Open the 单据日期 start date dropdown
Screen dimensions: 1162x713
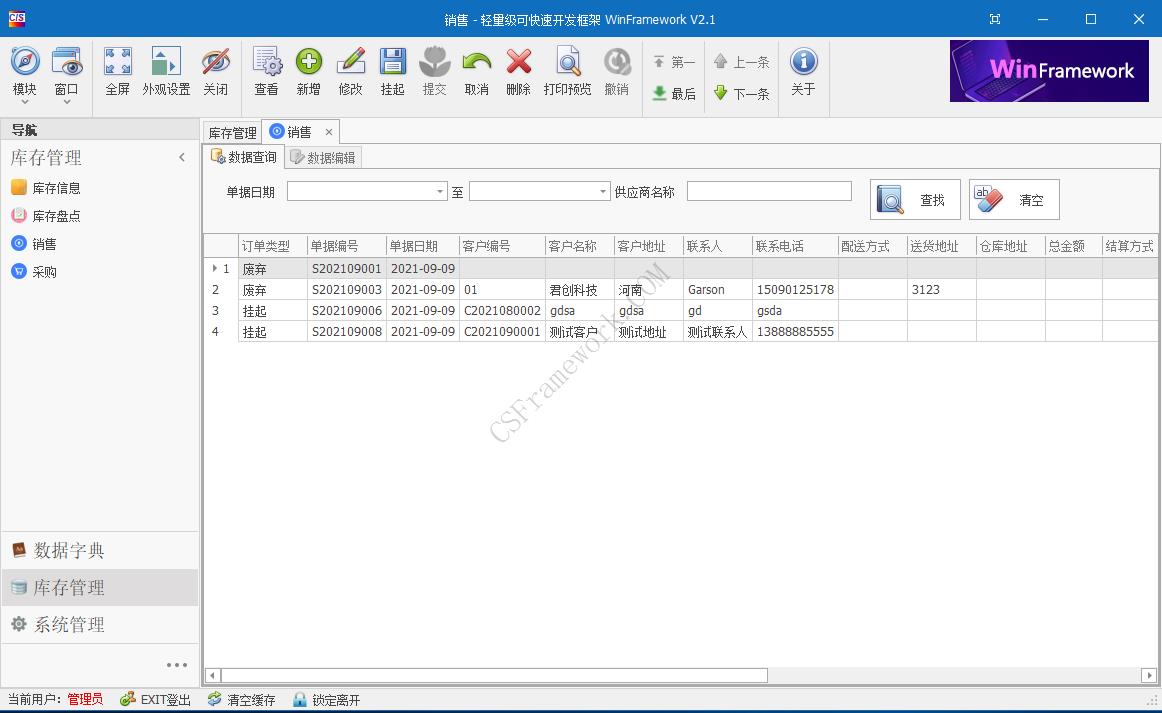(x=439, y=191)
